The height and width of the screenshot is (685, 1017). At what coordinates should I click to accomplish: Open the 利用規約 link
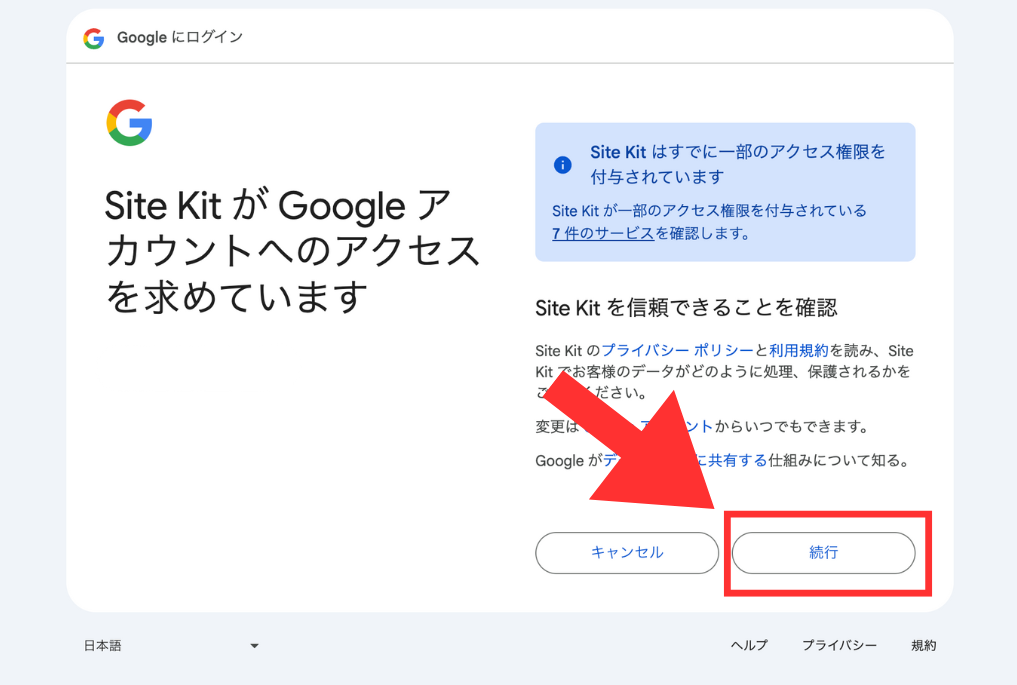(798, 351)
